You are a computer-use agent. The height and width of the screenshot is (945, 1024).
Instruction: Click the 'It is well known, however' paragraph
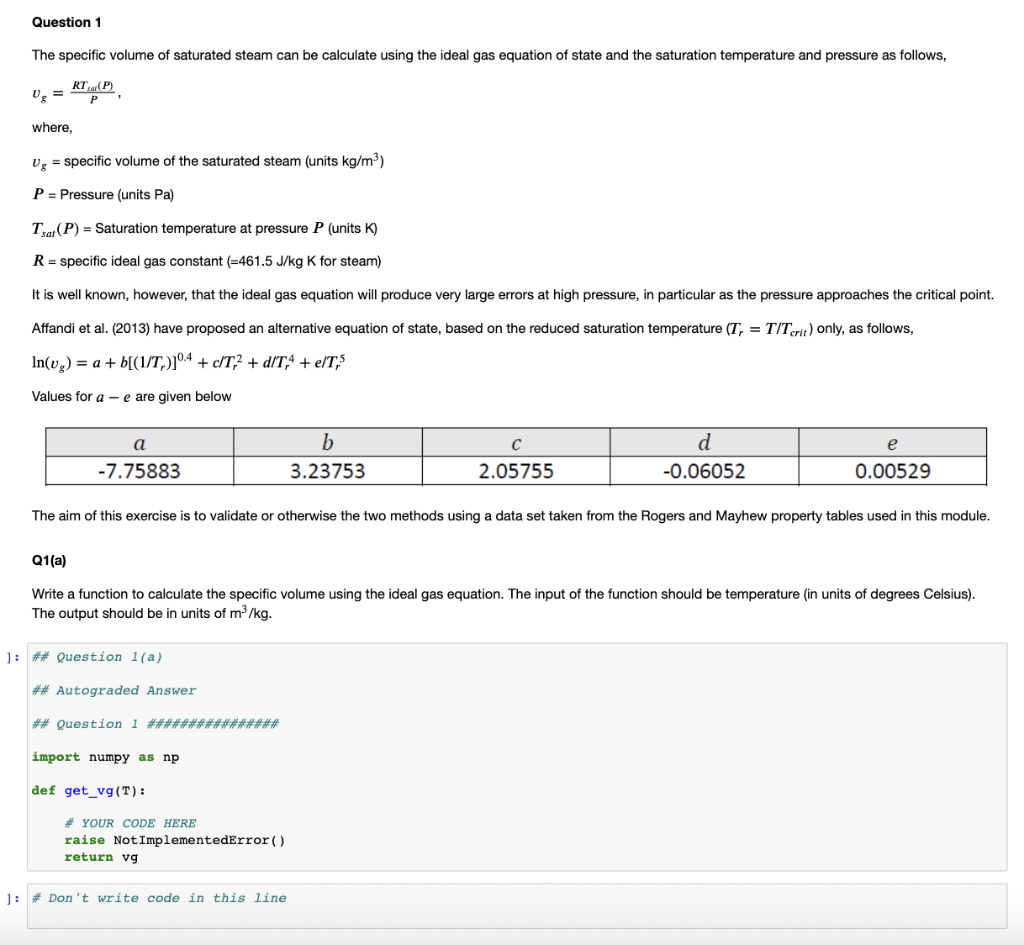coord(513,295)
